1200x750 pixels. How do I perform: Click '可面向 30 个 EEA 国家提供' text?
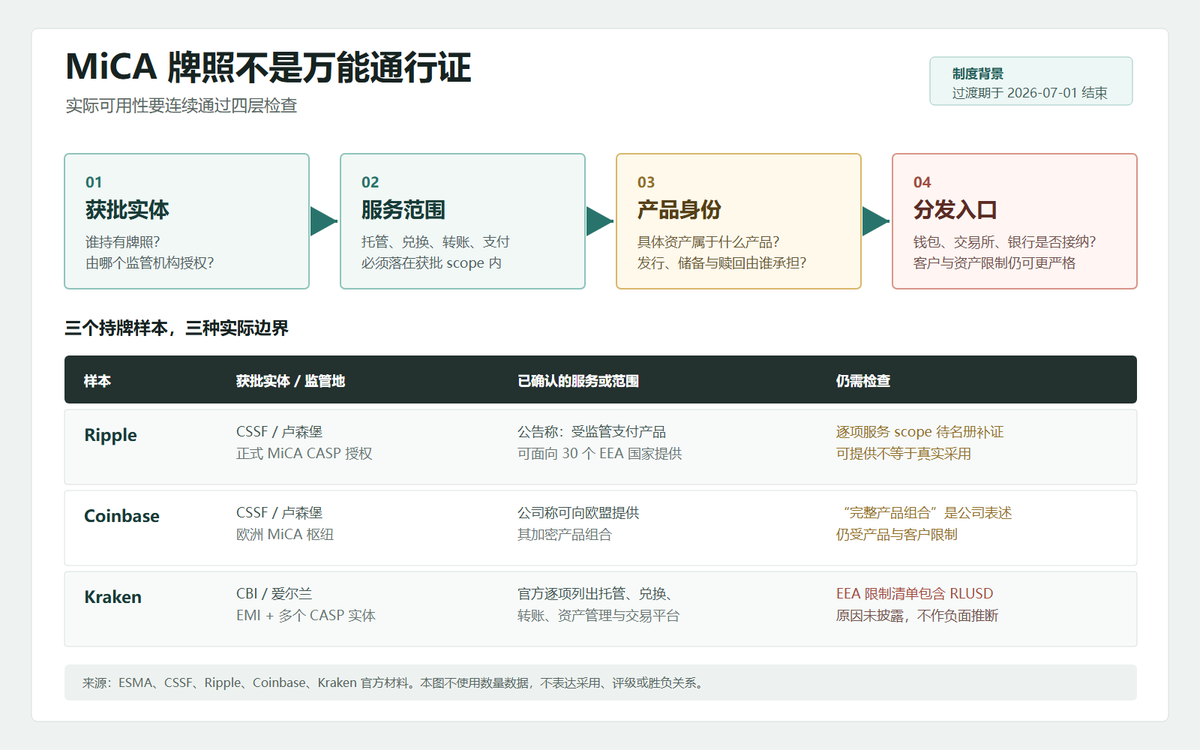[x=599, y=453]
